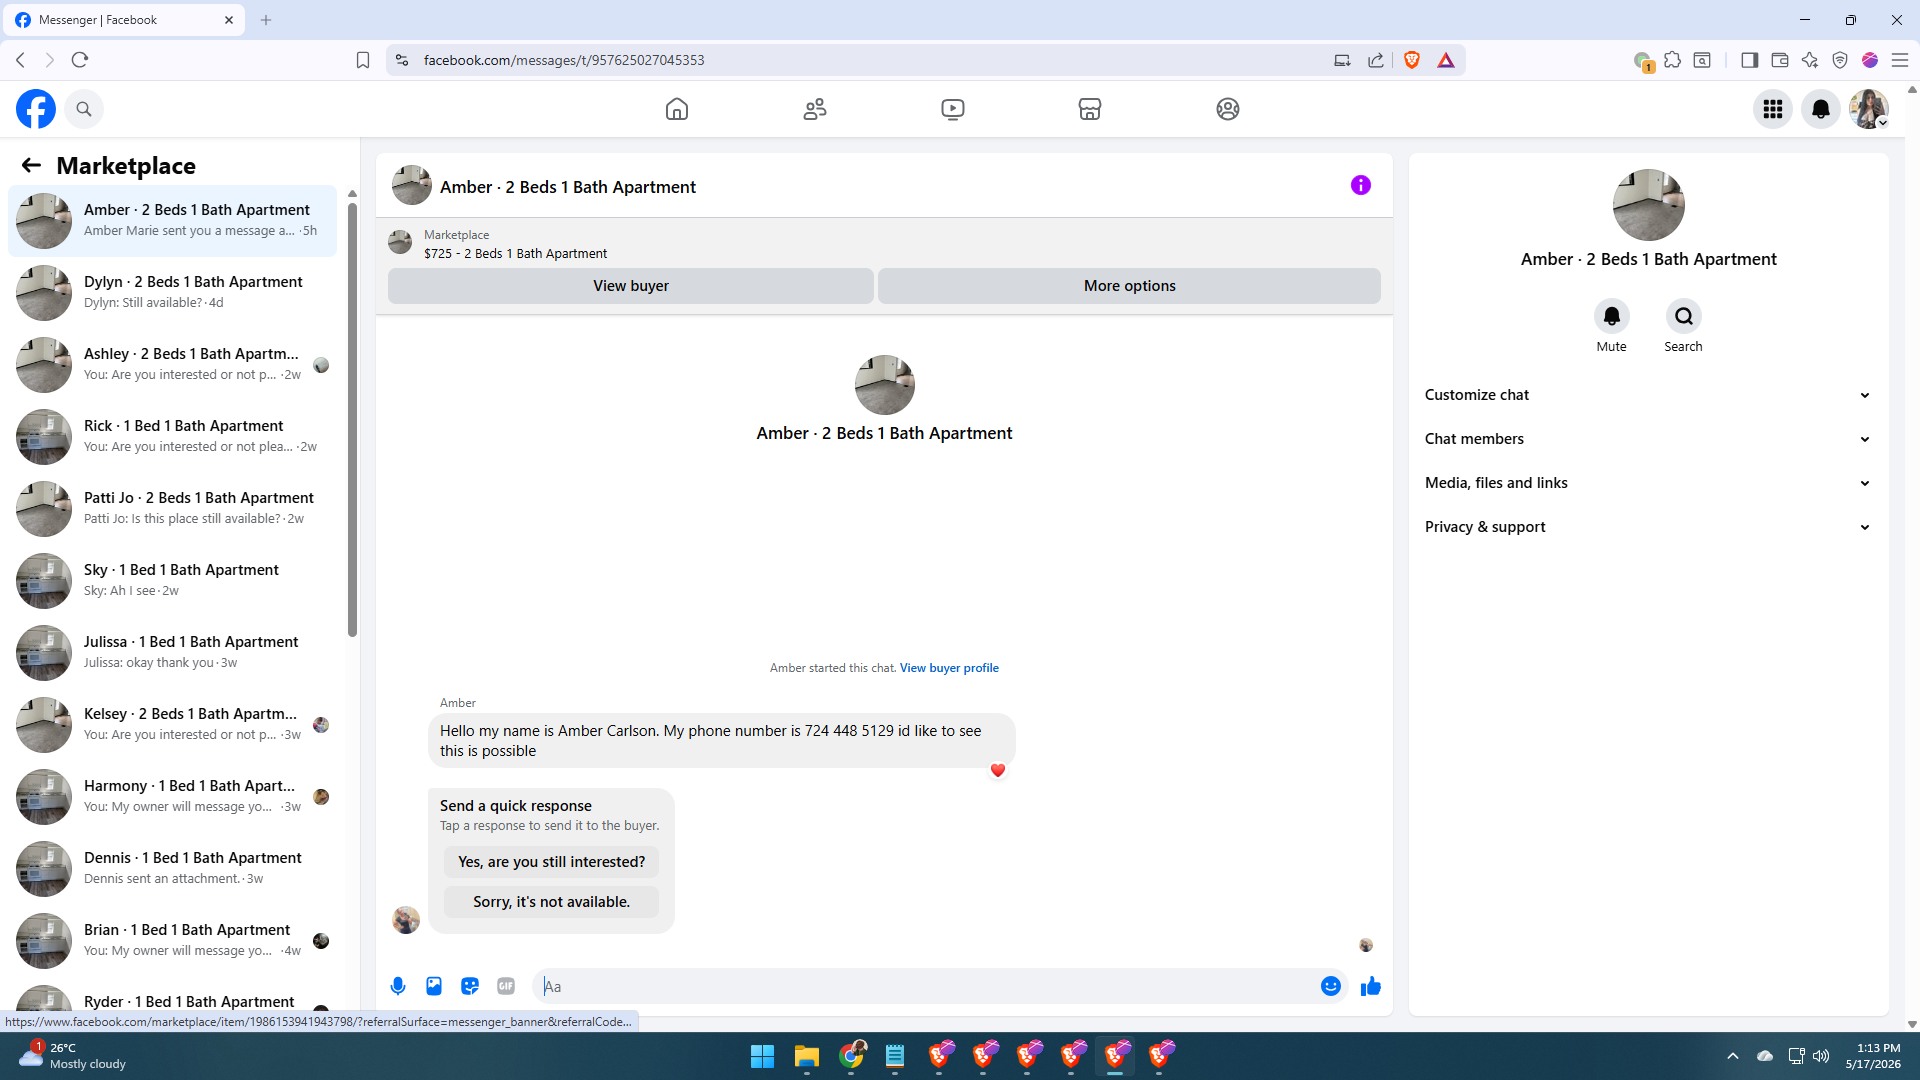Open the Sky 1 Bed conversation
This screenshot has height=1080, width=1920.
click(172, 580)
